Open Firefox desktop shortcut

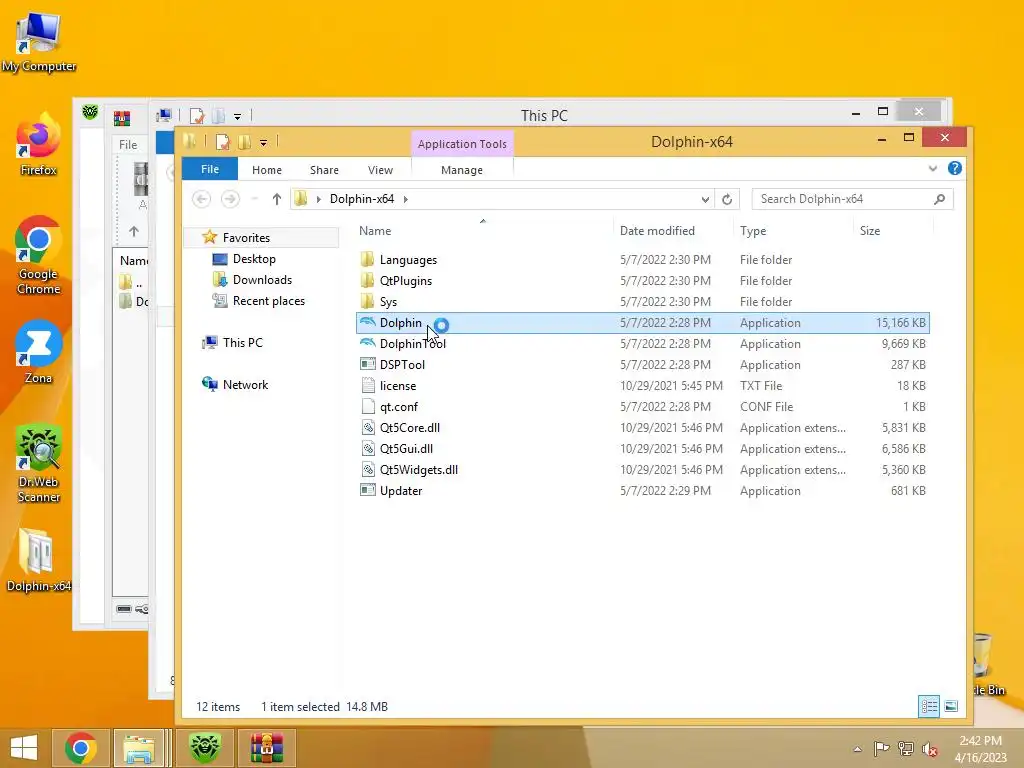38,145
